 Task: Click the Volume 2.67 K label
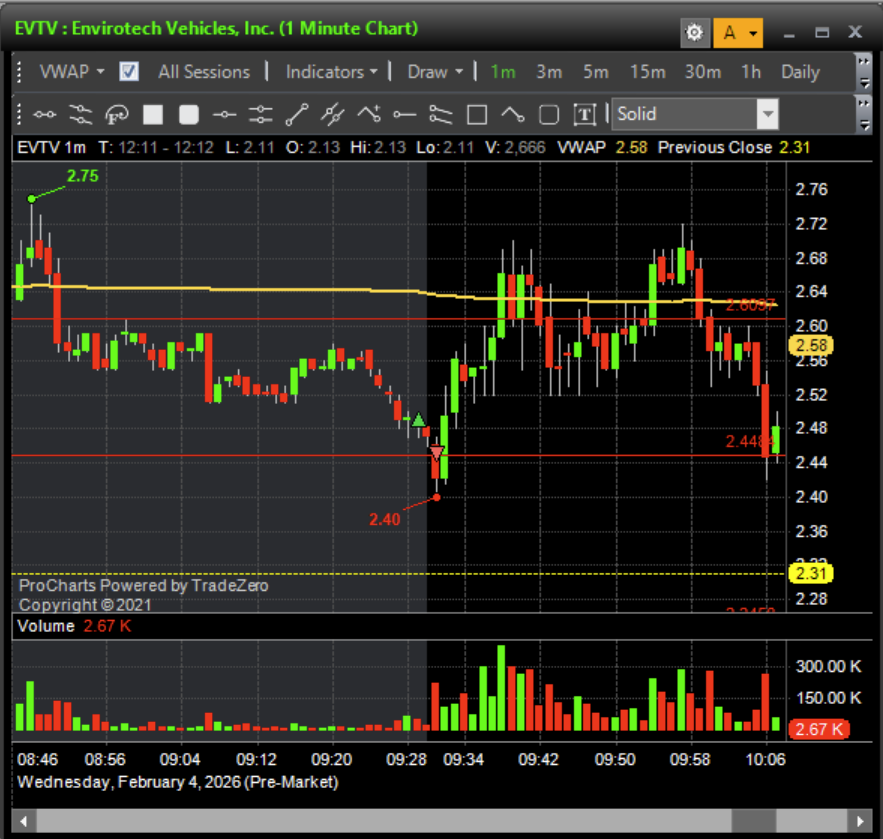pyautogui.click(x=74, y=626)
